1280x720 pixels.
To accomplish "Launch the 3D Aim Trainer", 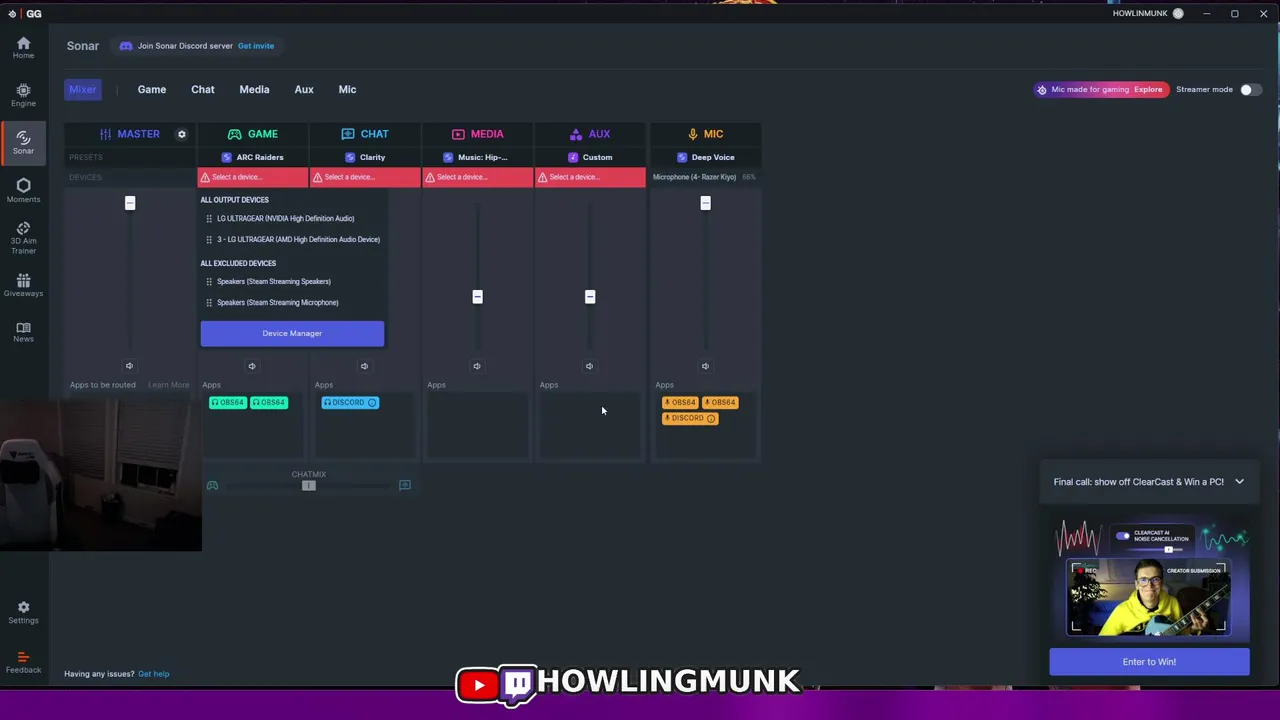I will coord(23,238).
